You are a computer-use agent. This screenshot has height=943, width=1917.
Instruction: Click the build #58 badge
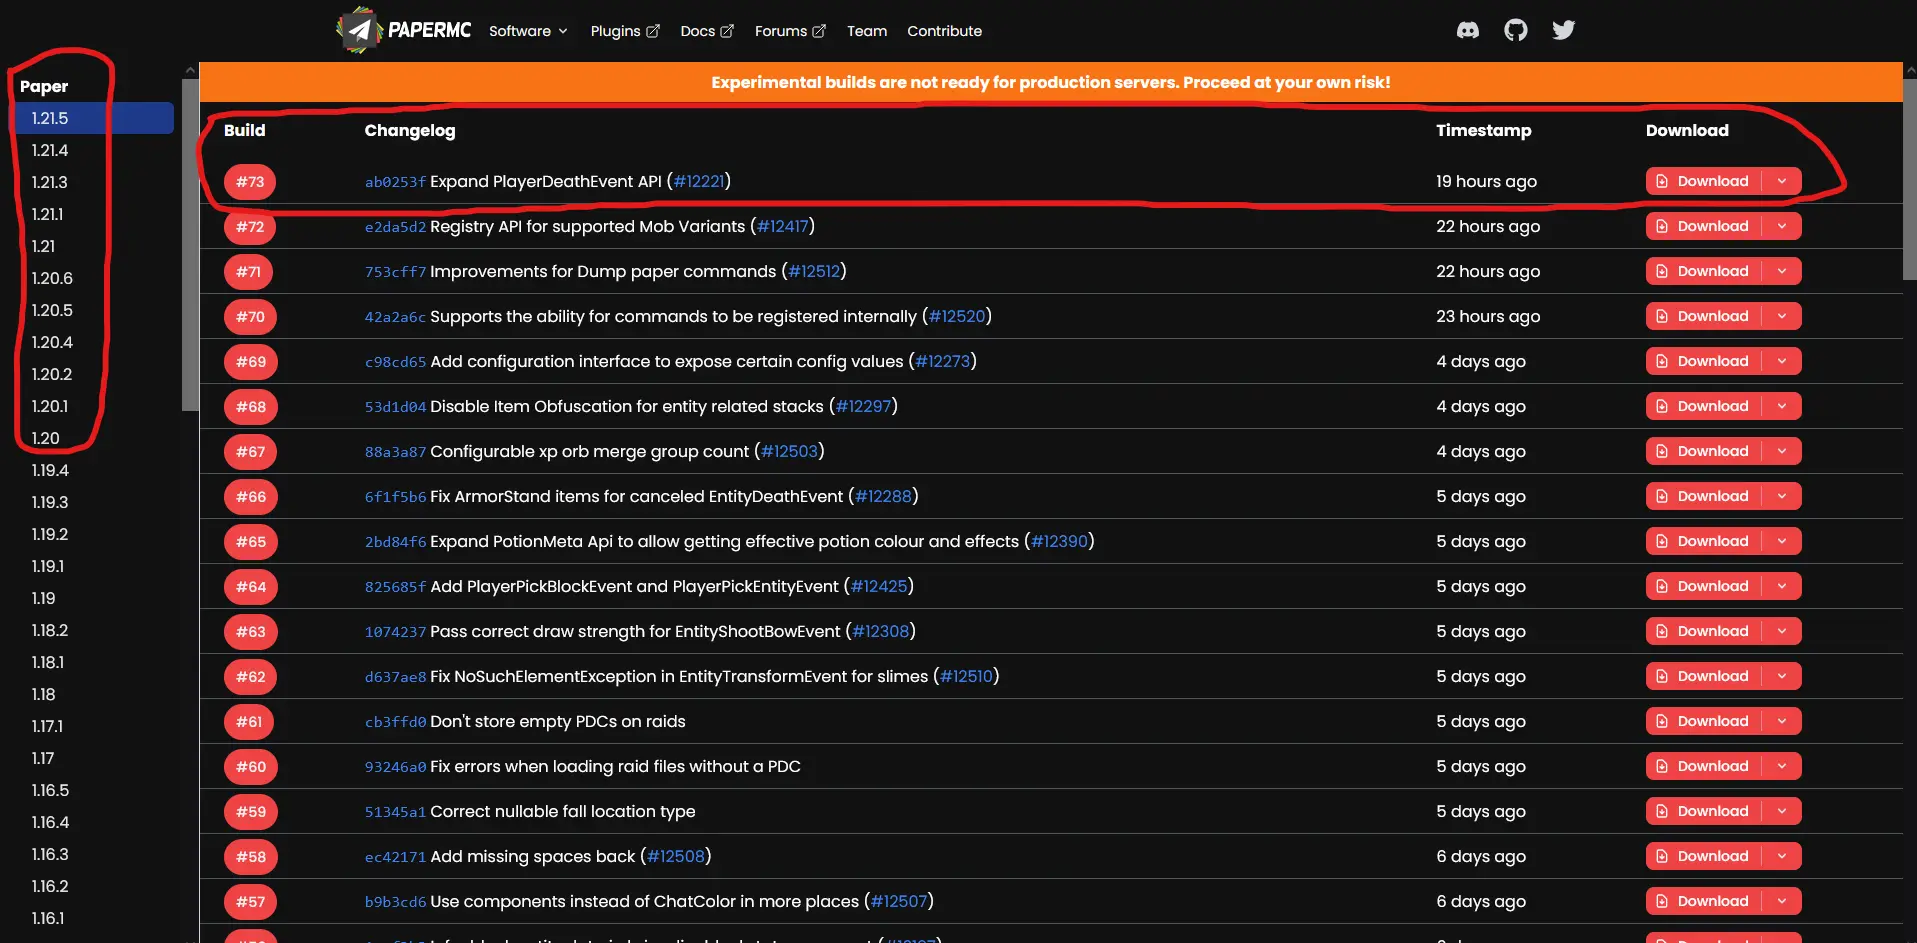pyautogui.click(x=250, y=857)
